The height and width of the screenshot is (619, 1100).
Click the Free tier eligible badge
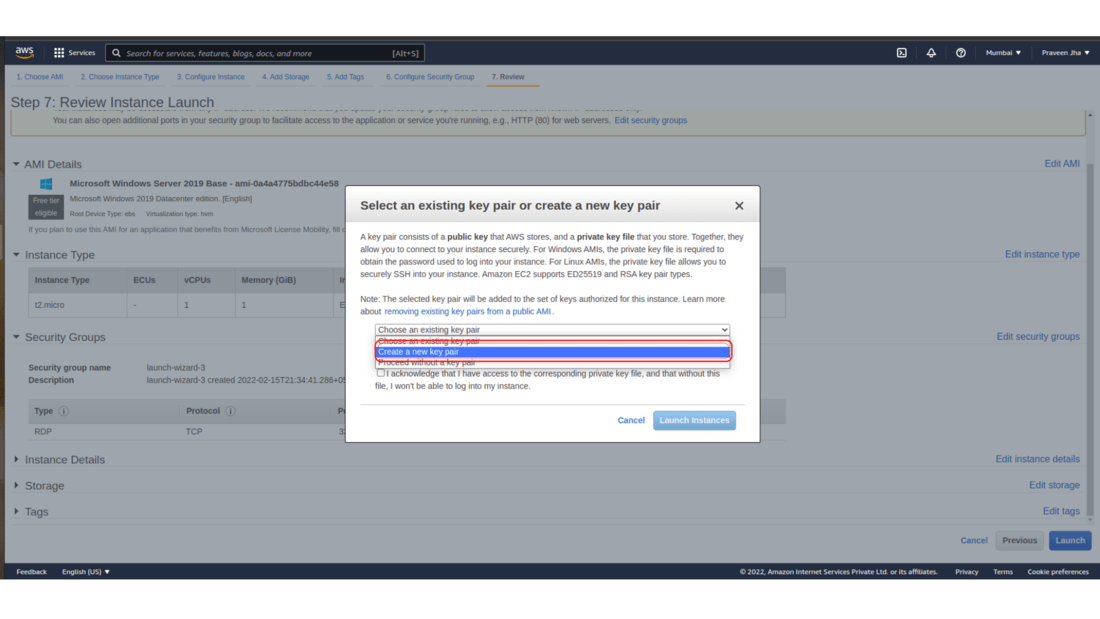pyautogui.click(x=46, y=207)
